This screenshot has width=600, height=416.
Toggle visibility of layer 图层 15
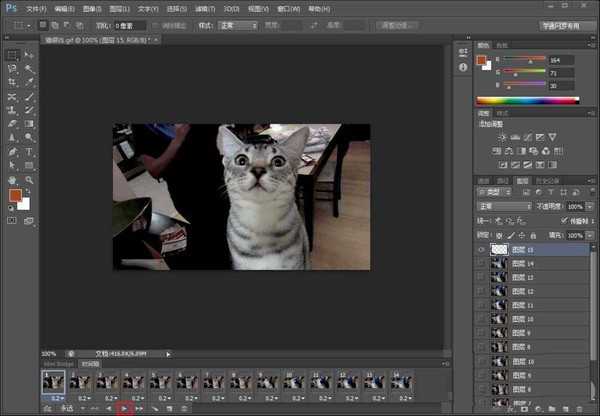(482, 250)
